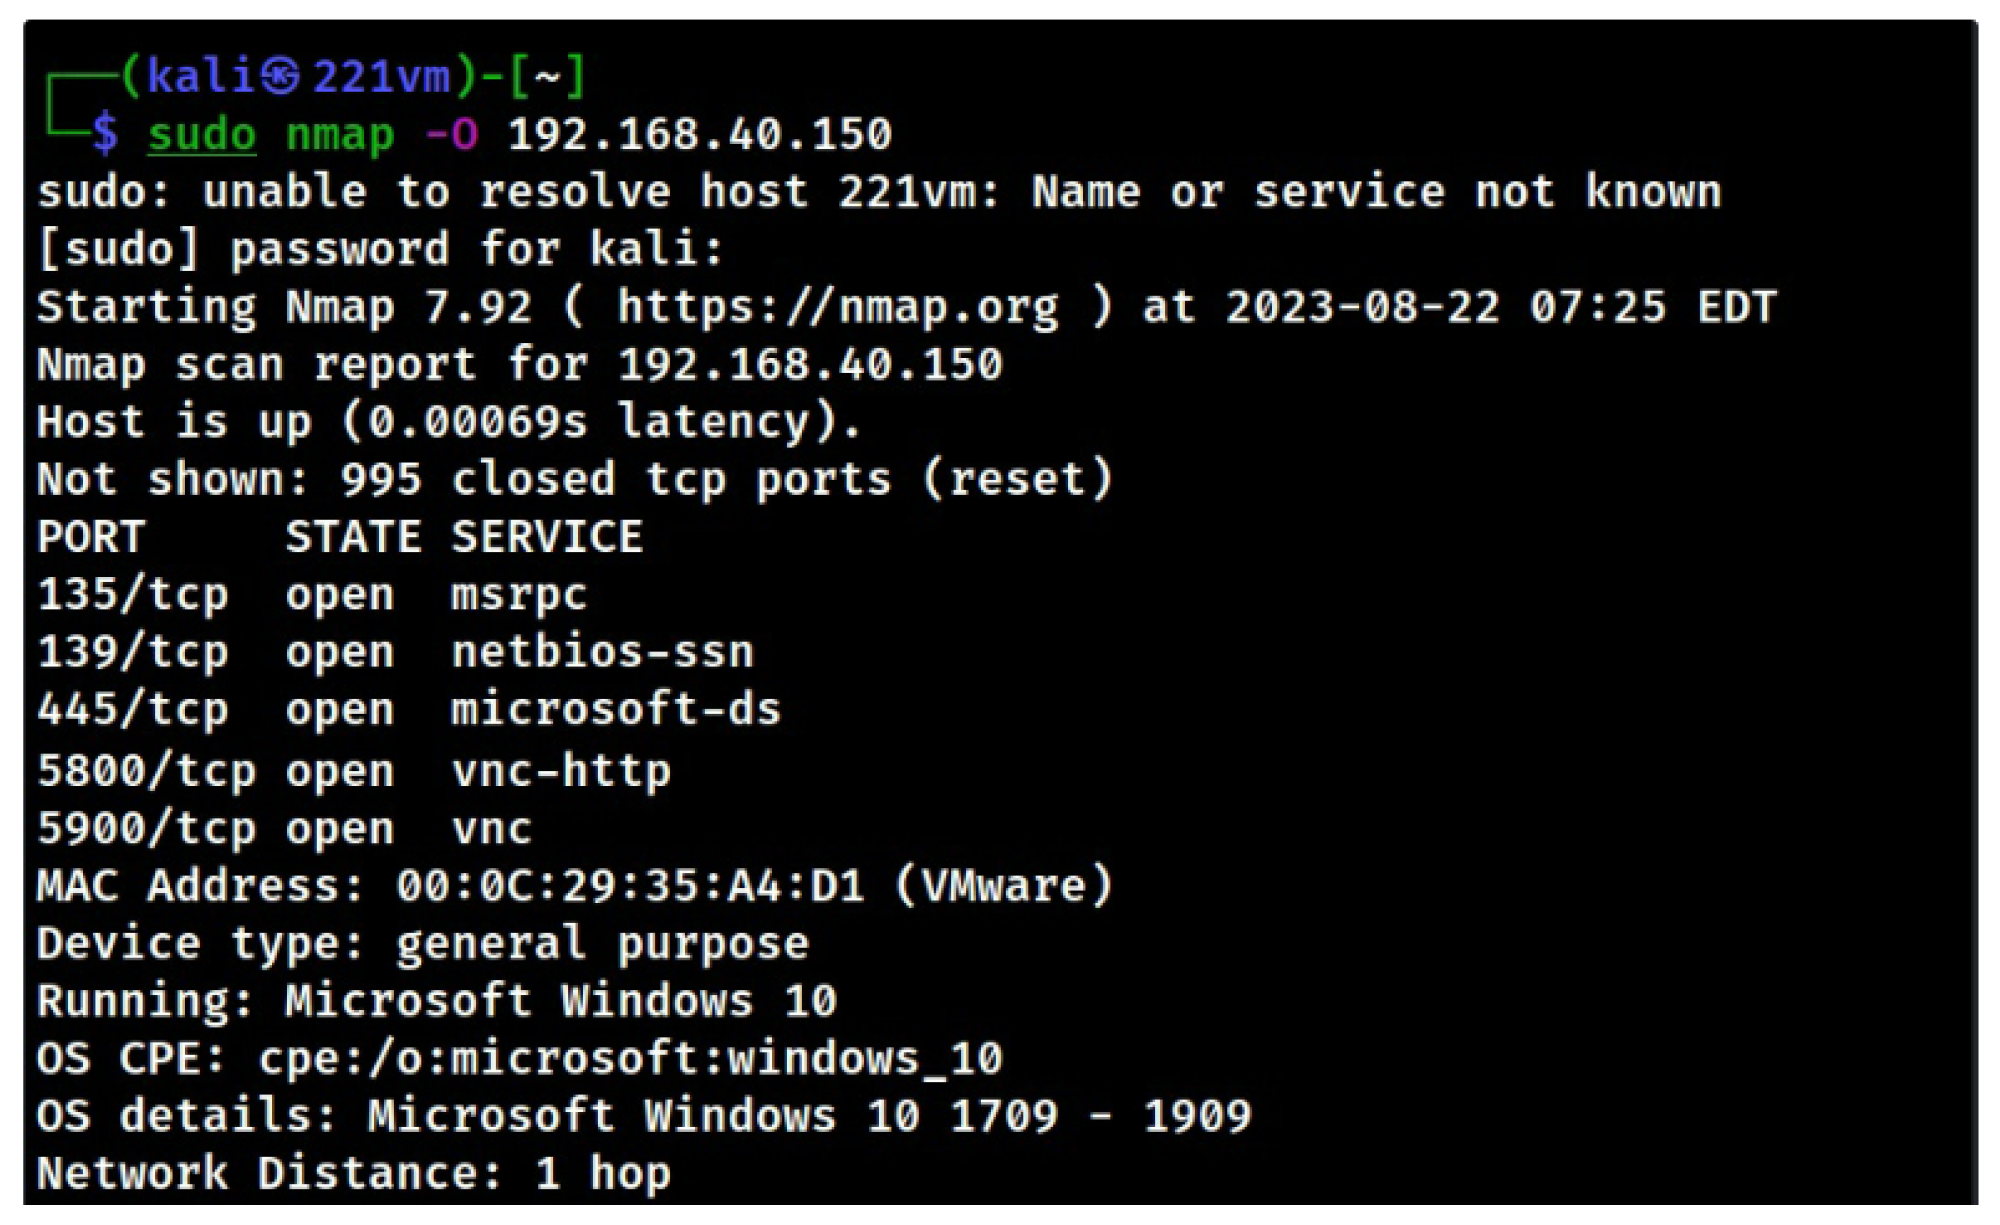Click the 135/tcp port entry
This screenshot has height=1225, width=2000.
[133, 596]
